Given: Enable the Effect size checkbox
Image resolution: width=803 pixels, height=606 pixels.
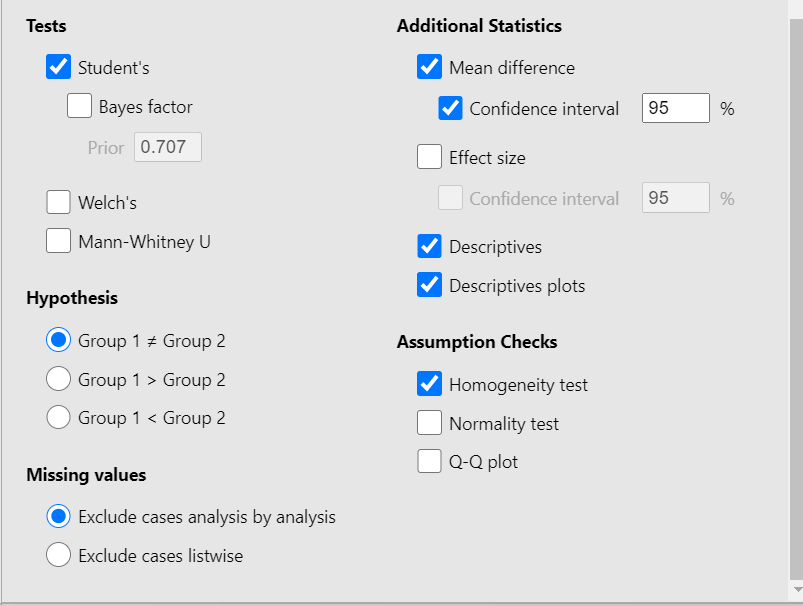Looking at the screenshot, I should coord(430,157).
